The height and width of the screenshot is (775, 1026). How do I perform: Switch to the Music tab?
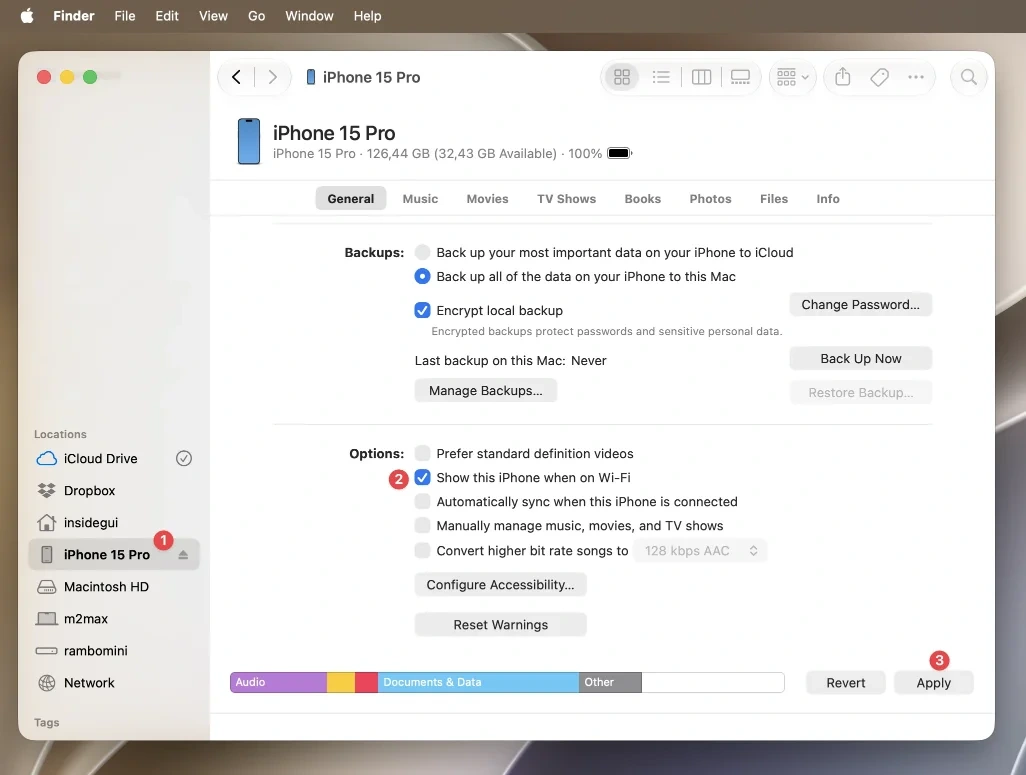420,198
